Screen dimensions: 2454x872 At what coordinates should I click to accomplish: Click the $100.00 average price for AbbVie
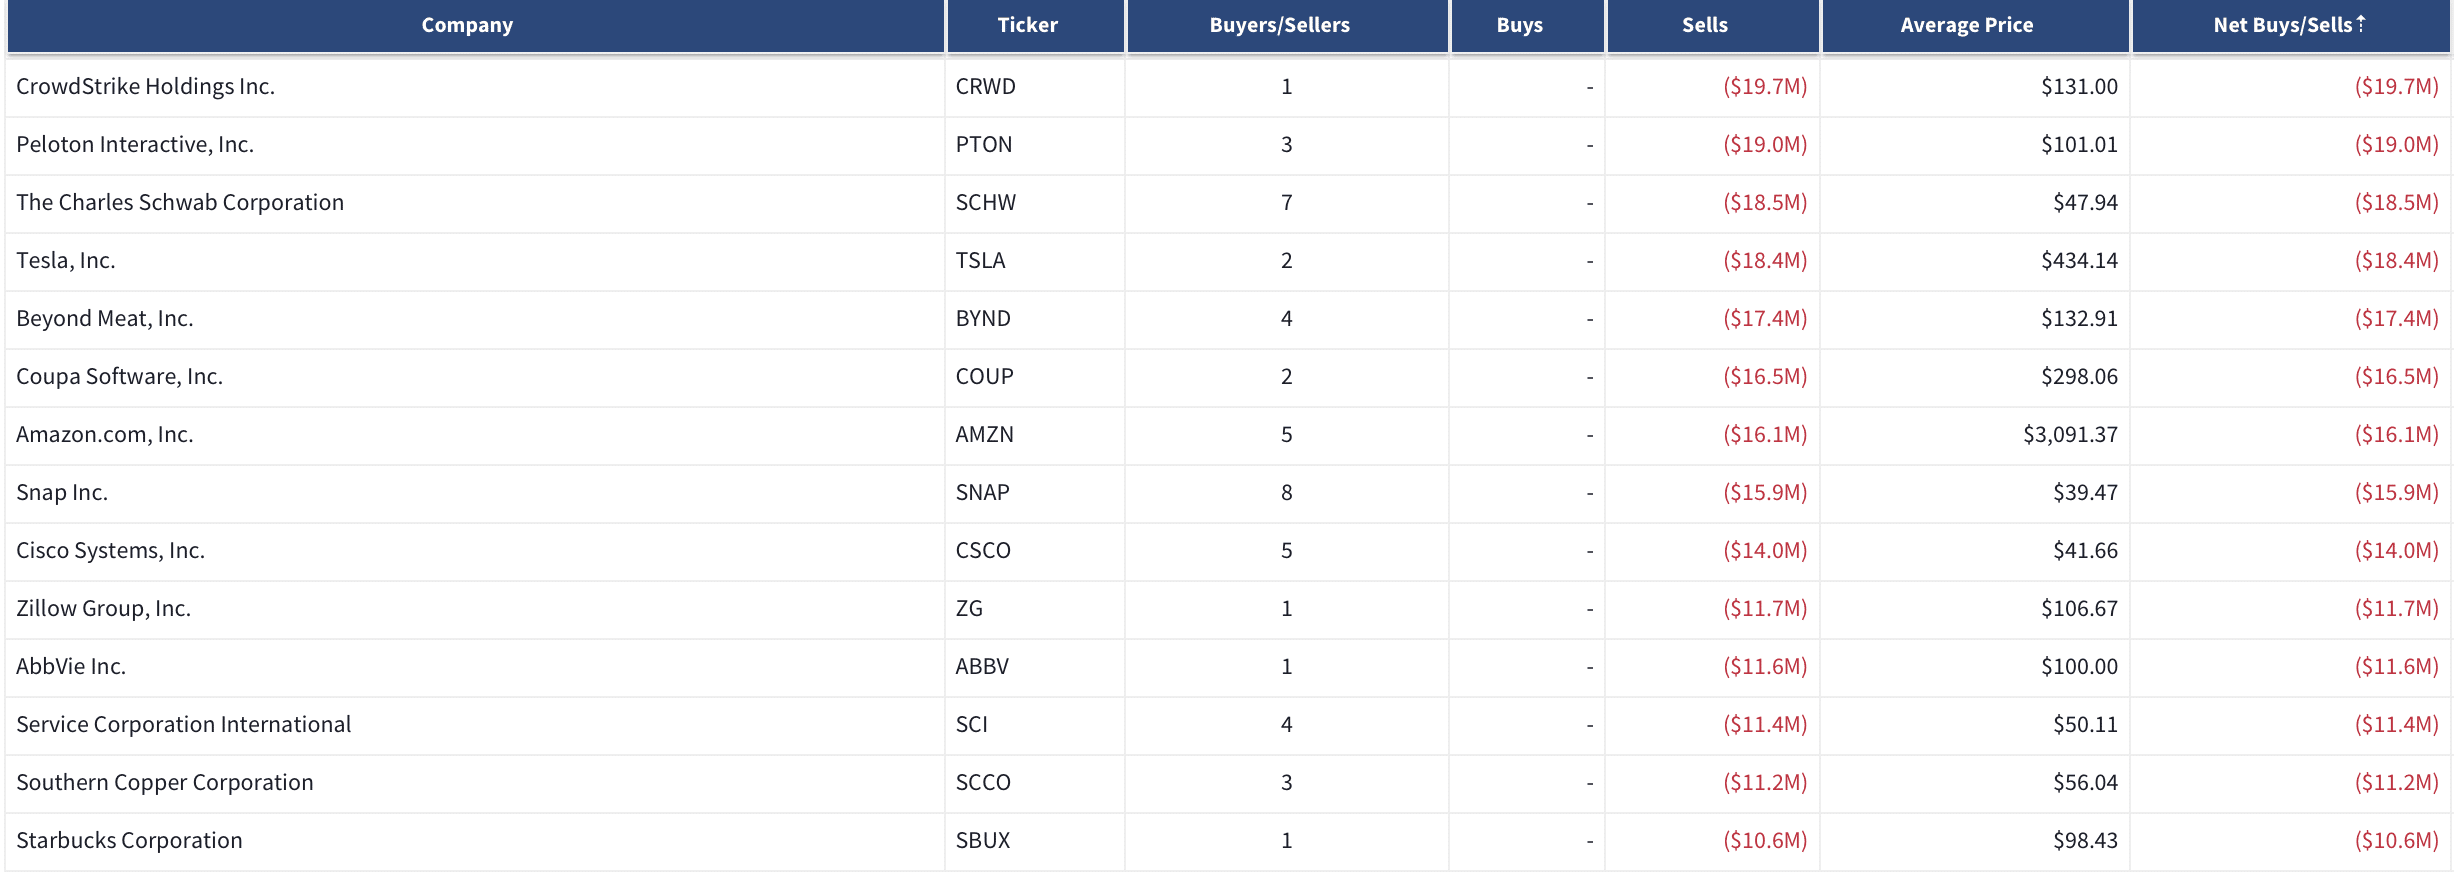pos(2079,667)
